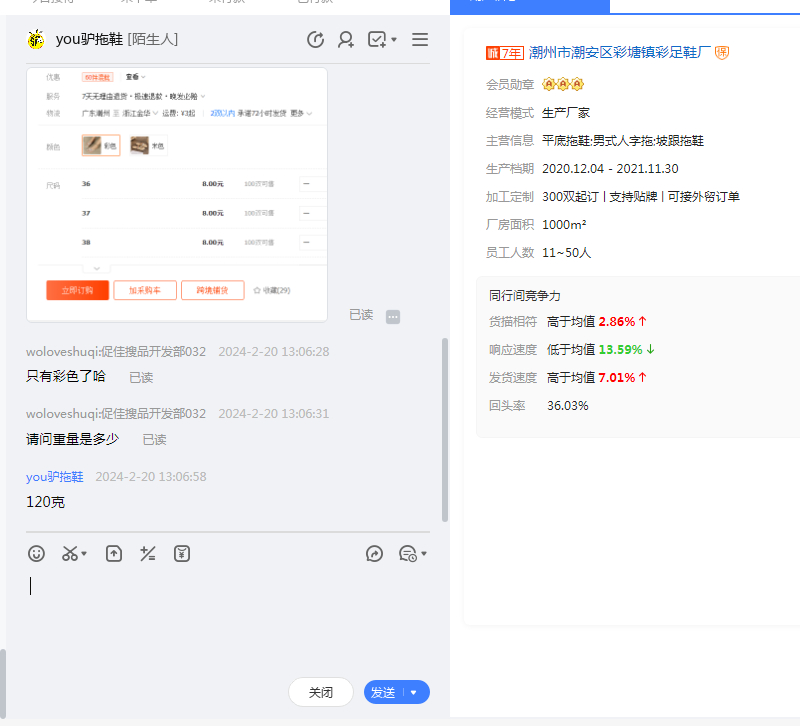Click the 跨境铺货 button in the image

point(213,290)
